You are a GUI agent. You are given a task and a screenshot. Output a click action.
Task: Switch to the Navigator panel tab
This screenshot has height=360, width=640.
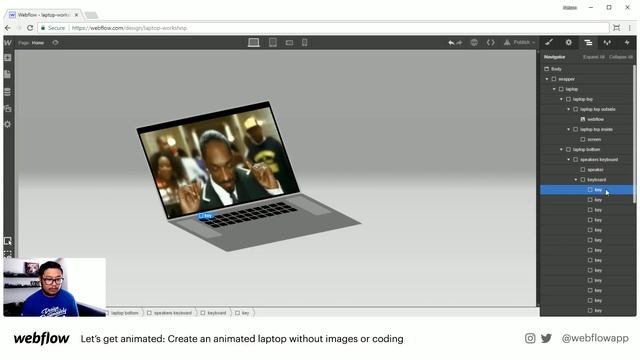coord(588,42)
